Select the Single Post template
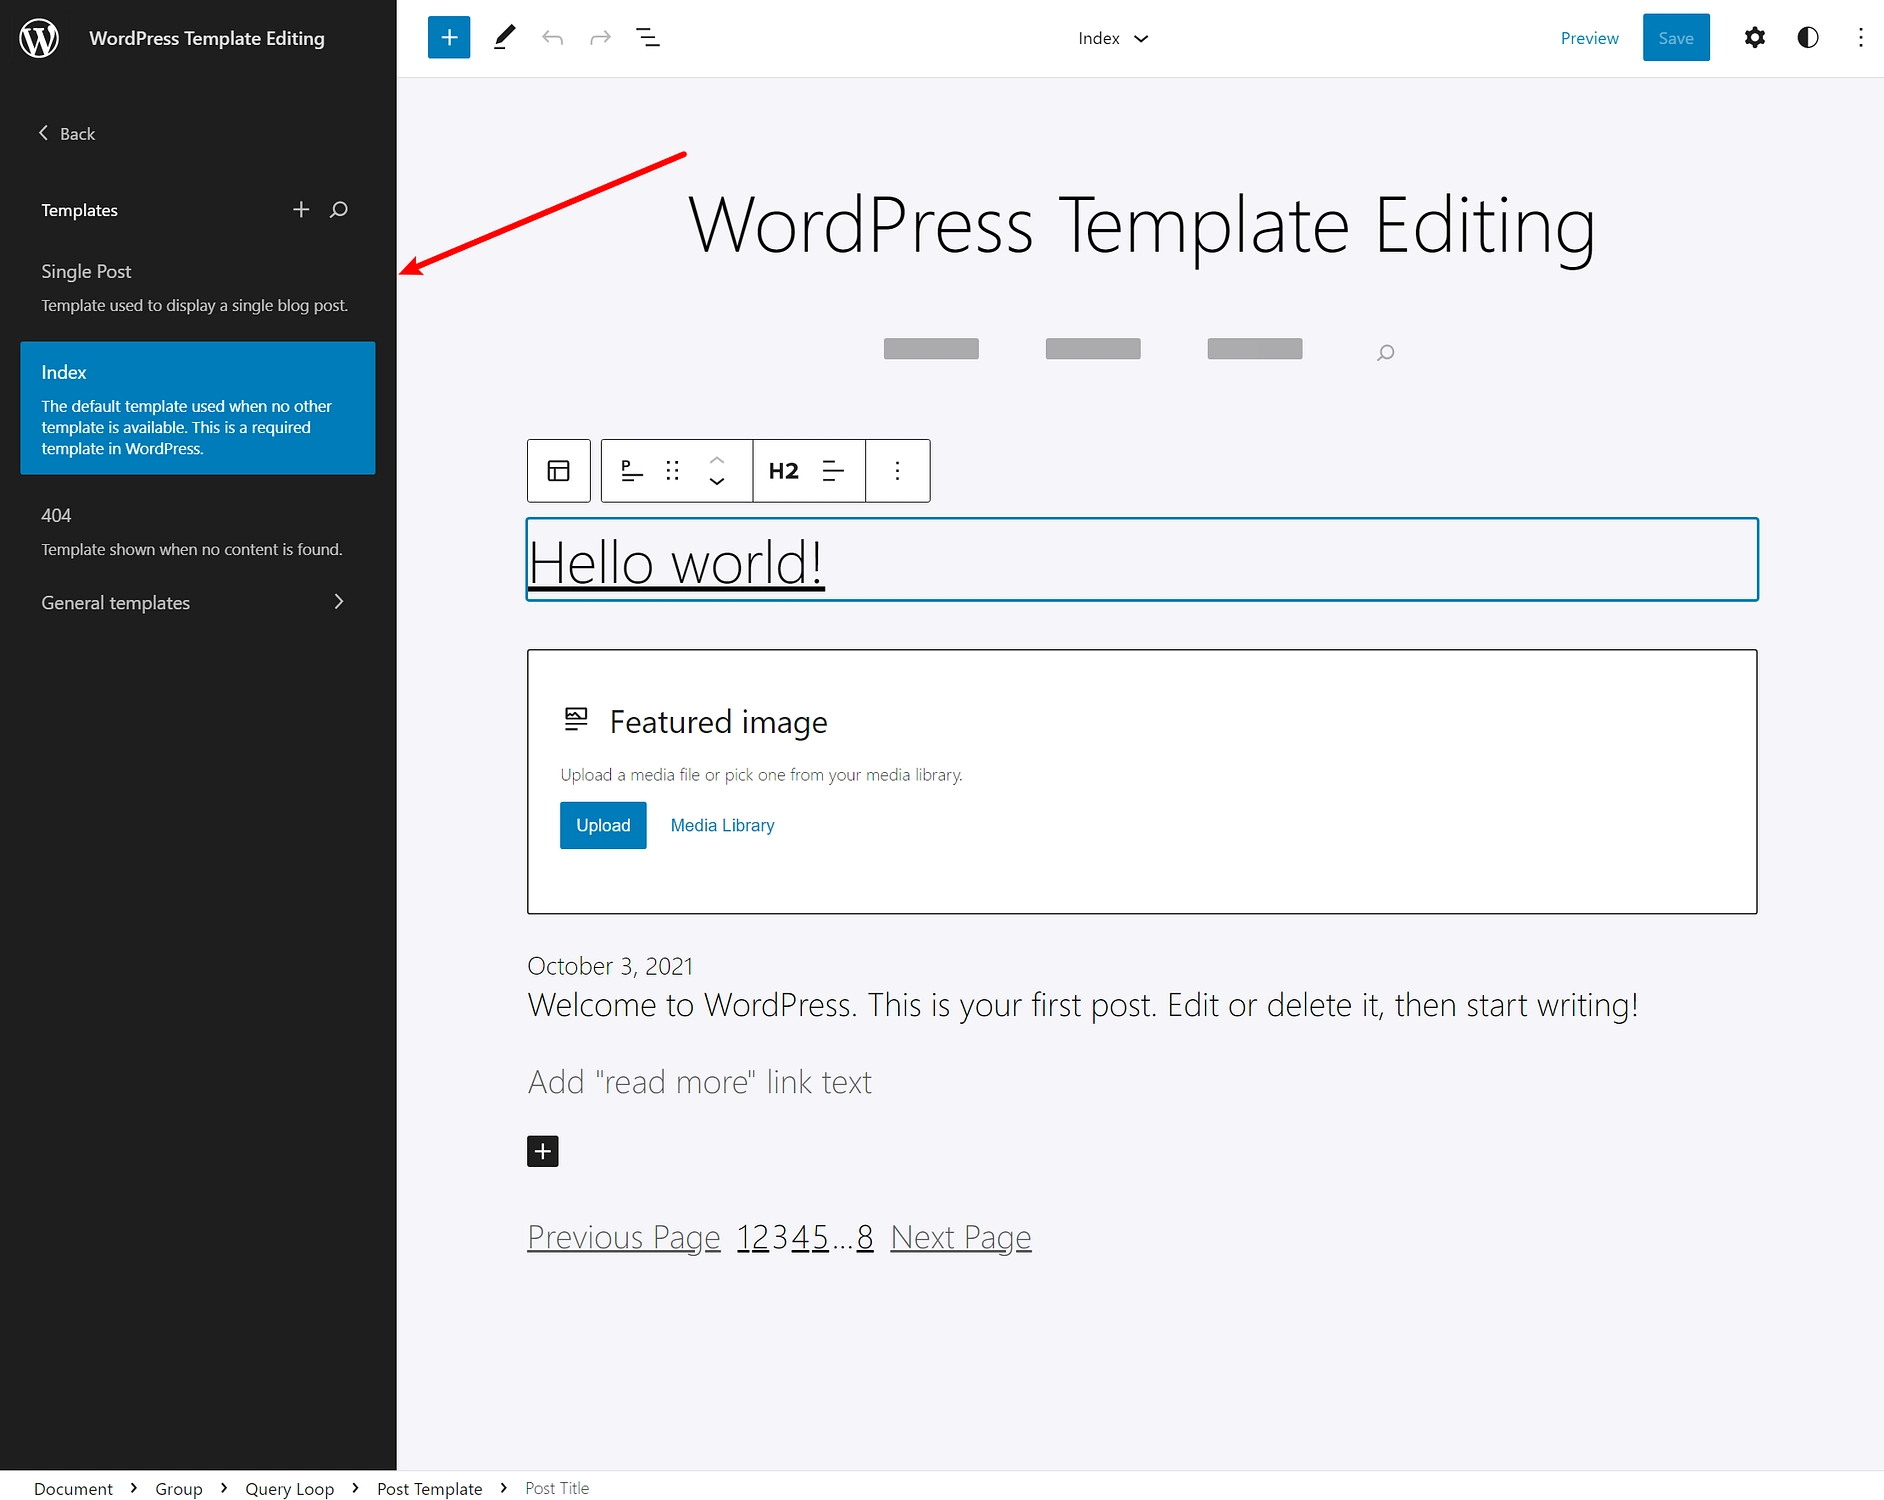The image size is (1884, 1500). 198,287
